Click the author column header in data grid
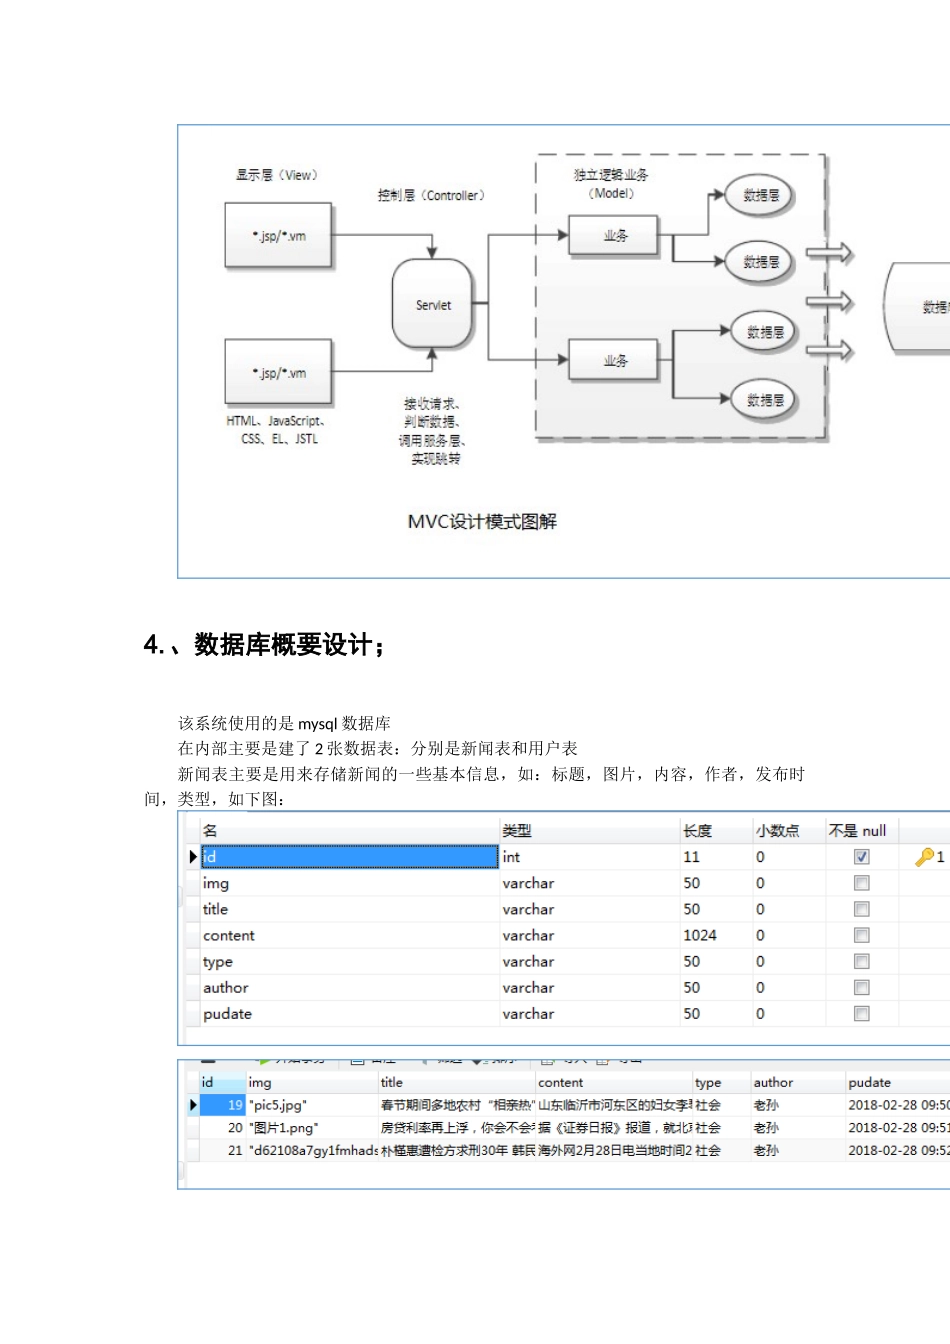The height and width of the screenshot is (1344, 950). (x=797, y=1082)
